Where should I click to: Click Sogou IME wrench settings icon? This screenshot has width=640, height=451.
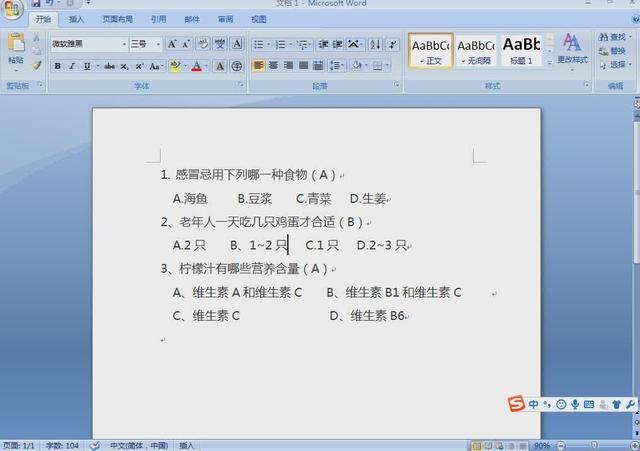click(630, 404)
